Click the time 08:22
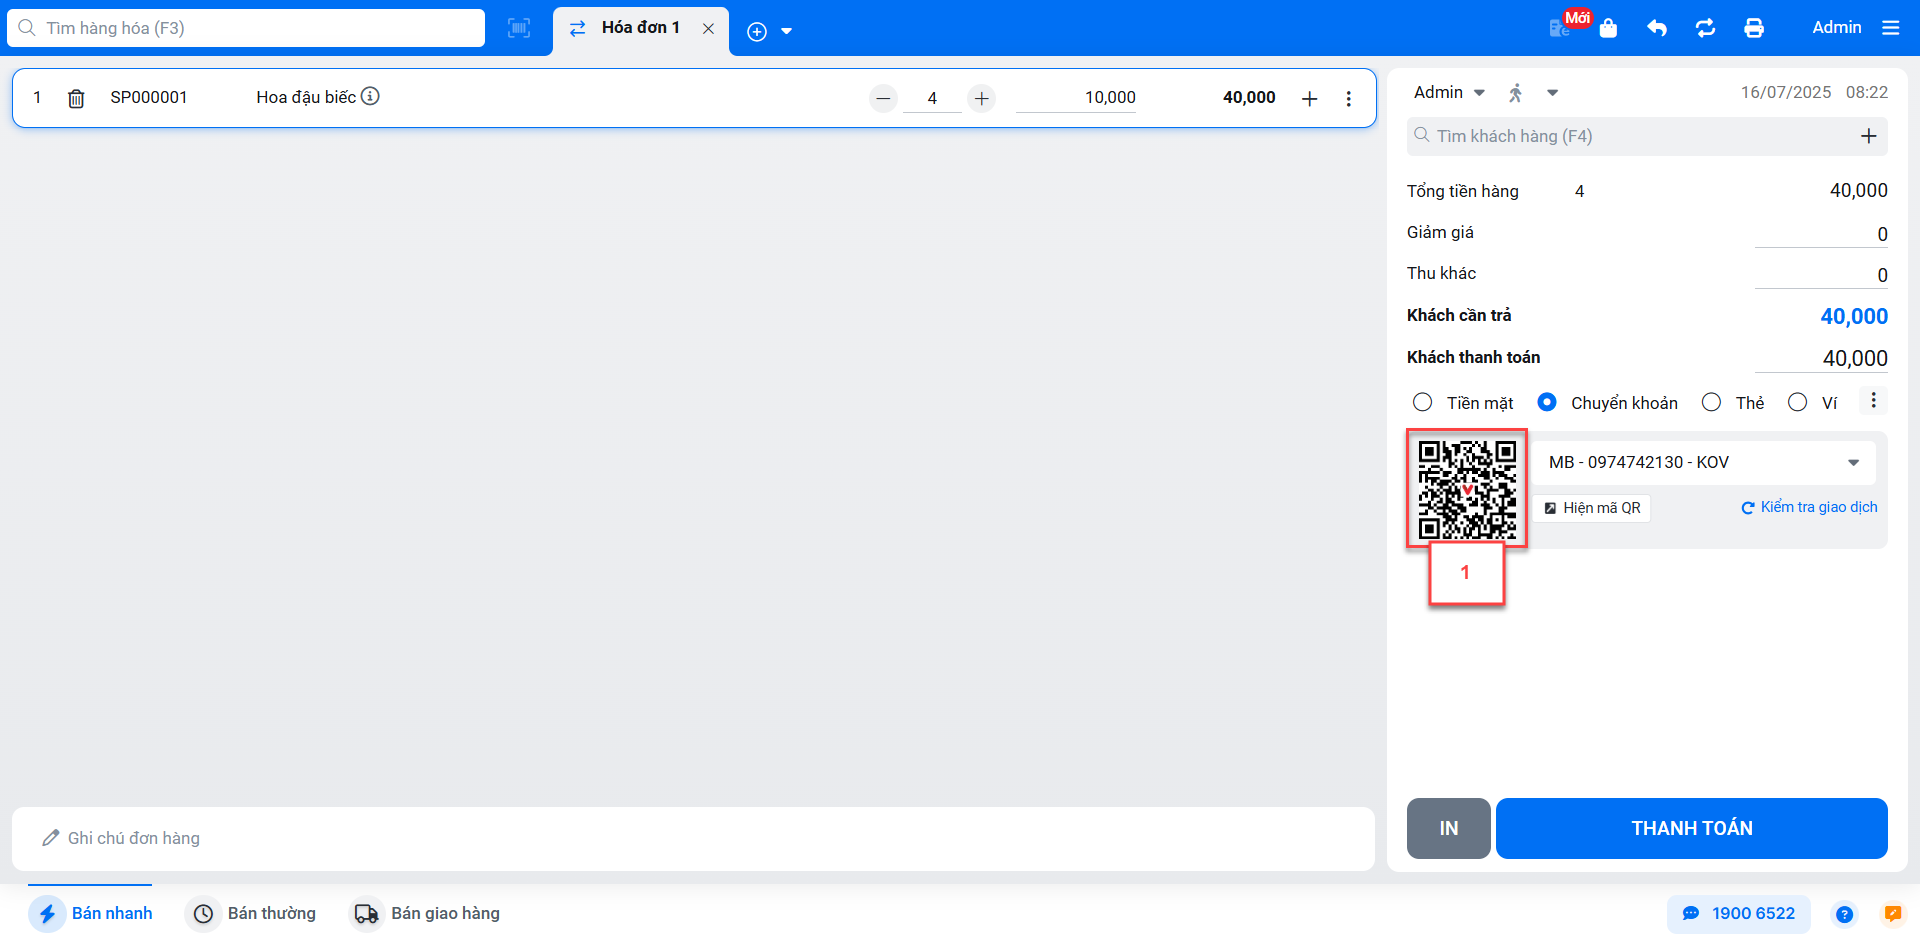1920x943 pixels. pos(1867,92)
